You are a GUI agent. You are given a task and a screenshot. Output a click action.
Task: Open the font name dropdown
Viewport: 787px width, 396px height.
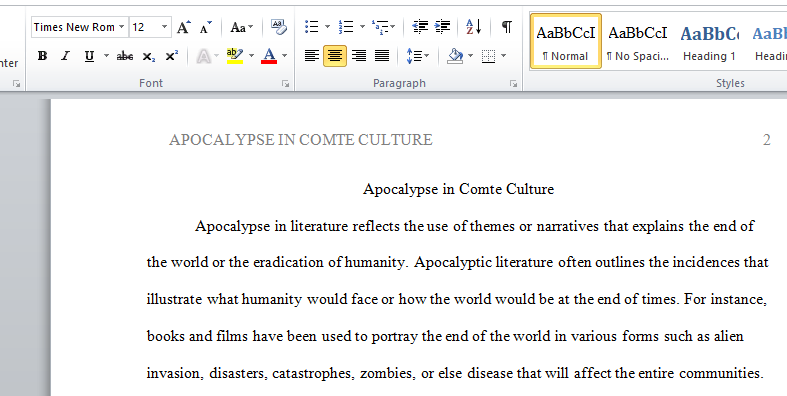pyautogui.click(x=121, y=27)
